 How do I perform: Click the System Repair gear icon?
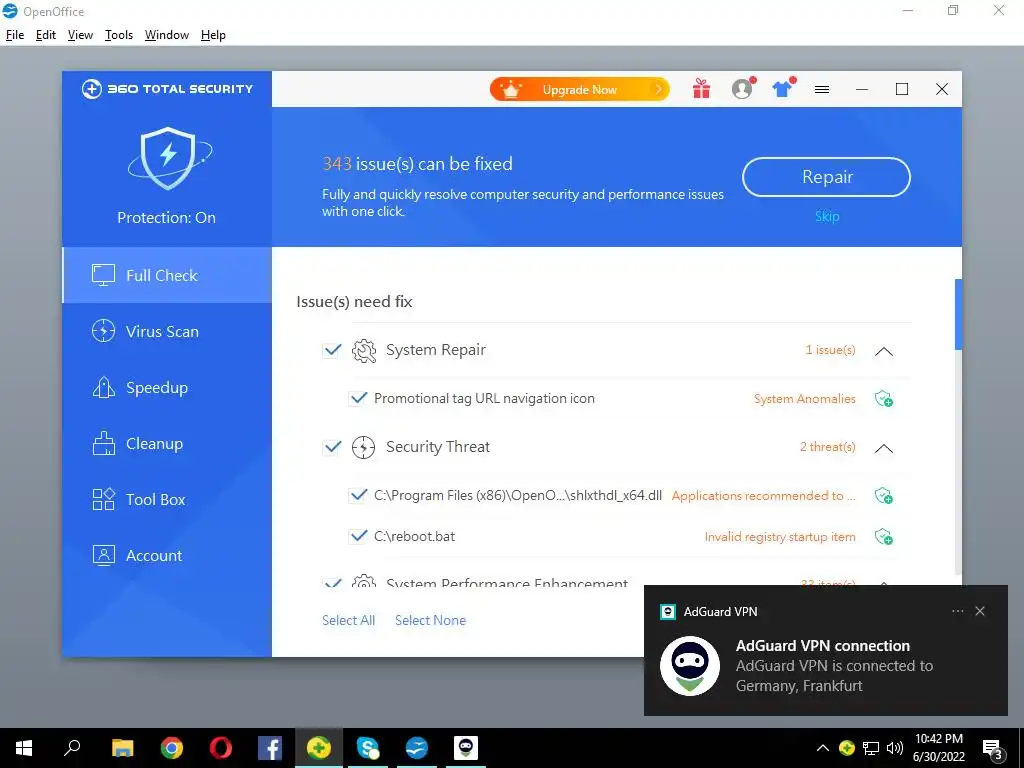click(x=364, y=351)
